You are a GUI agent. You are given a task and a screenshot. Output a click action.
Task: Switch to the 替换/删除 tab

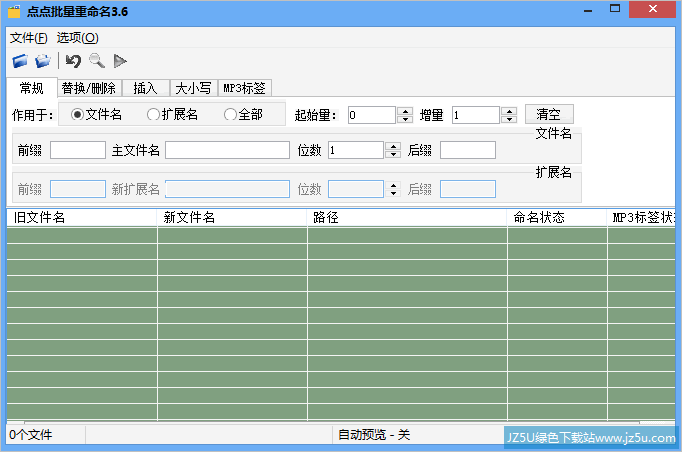[89, 88]
